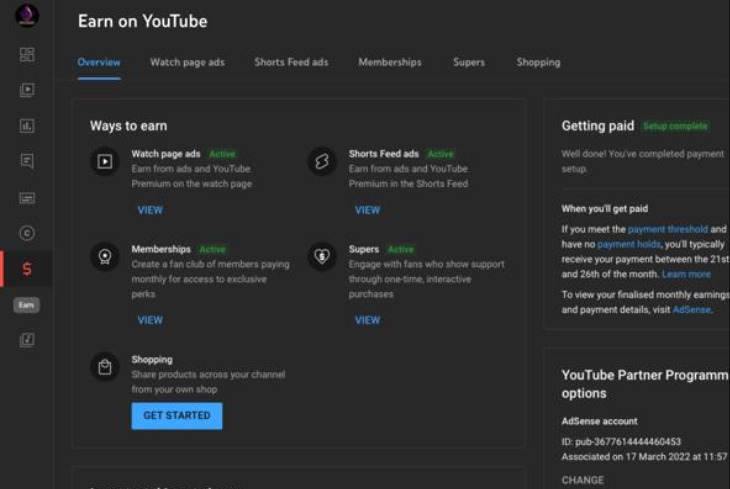Click Active badge beside Watch page ads

point(222,154)
